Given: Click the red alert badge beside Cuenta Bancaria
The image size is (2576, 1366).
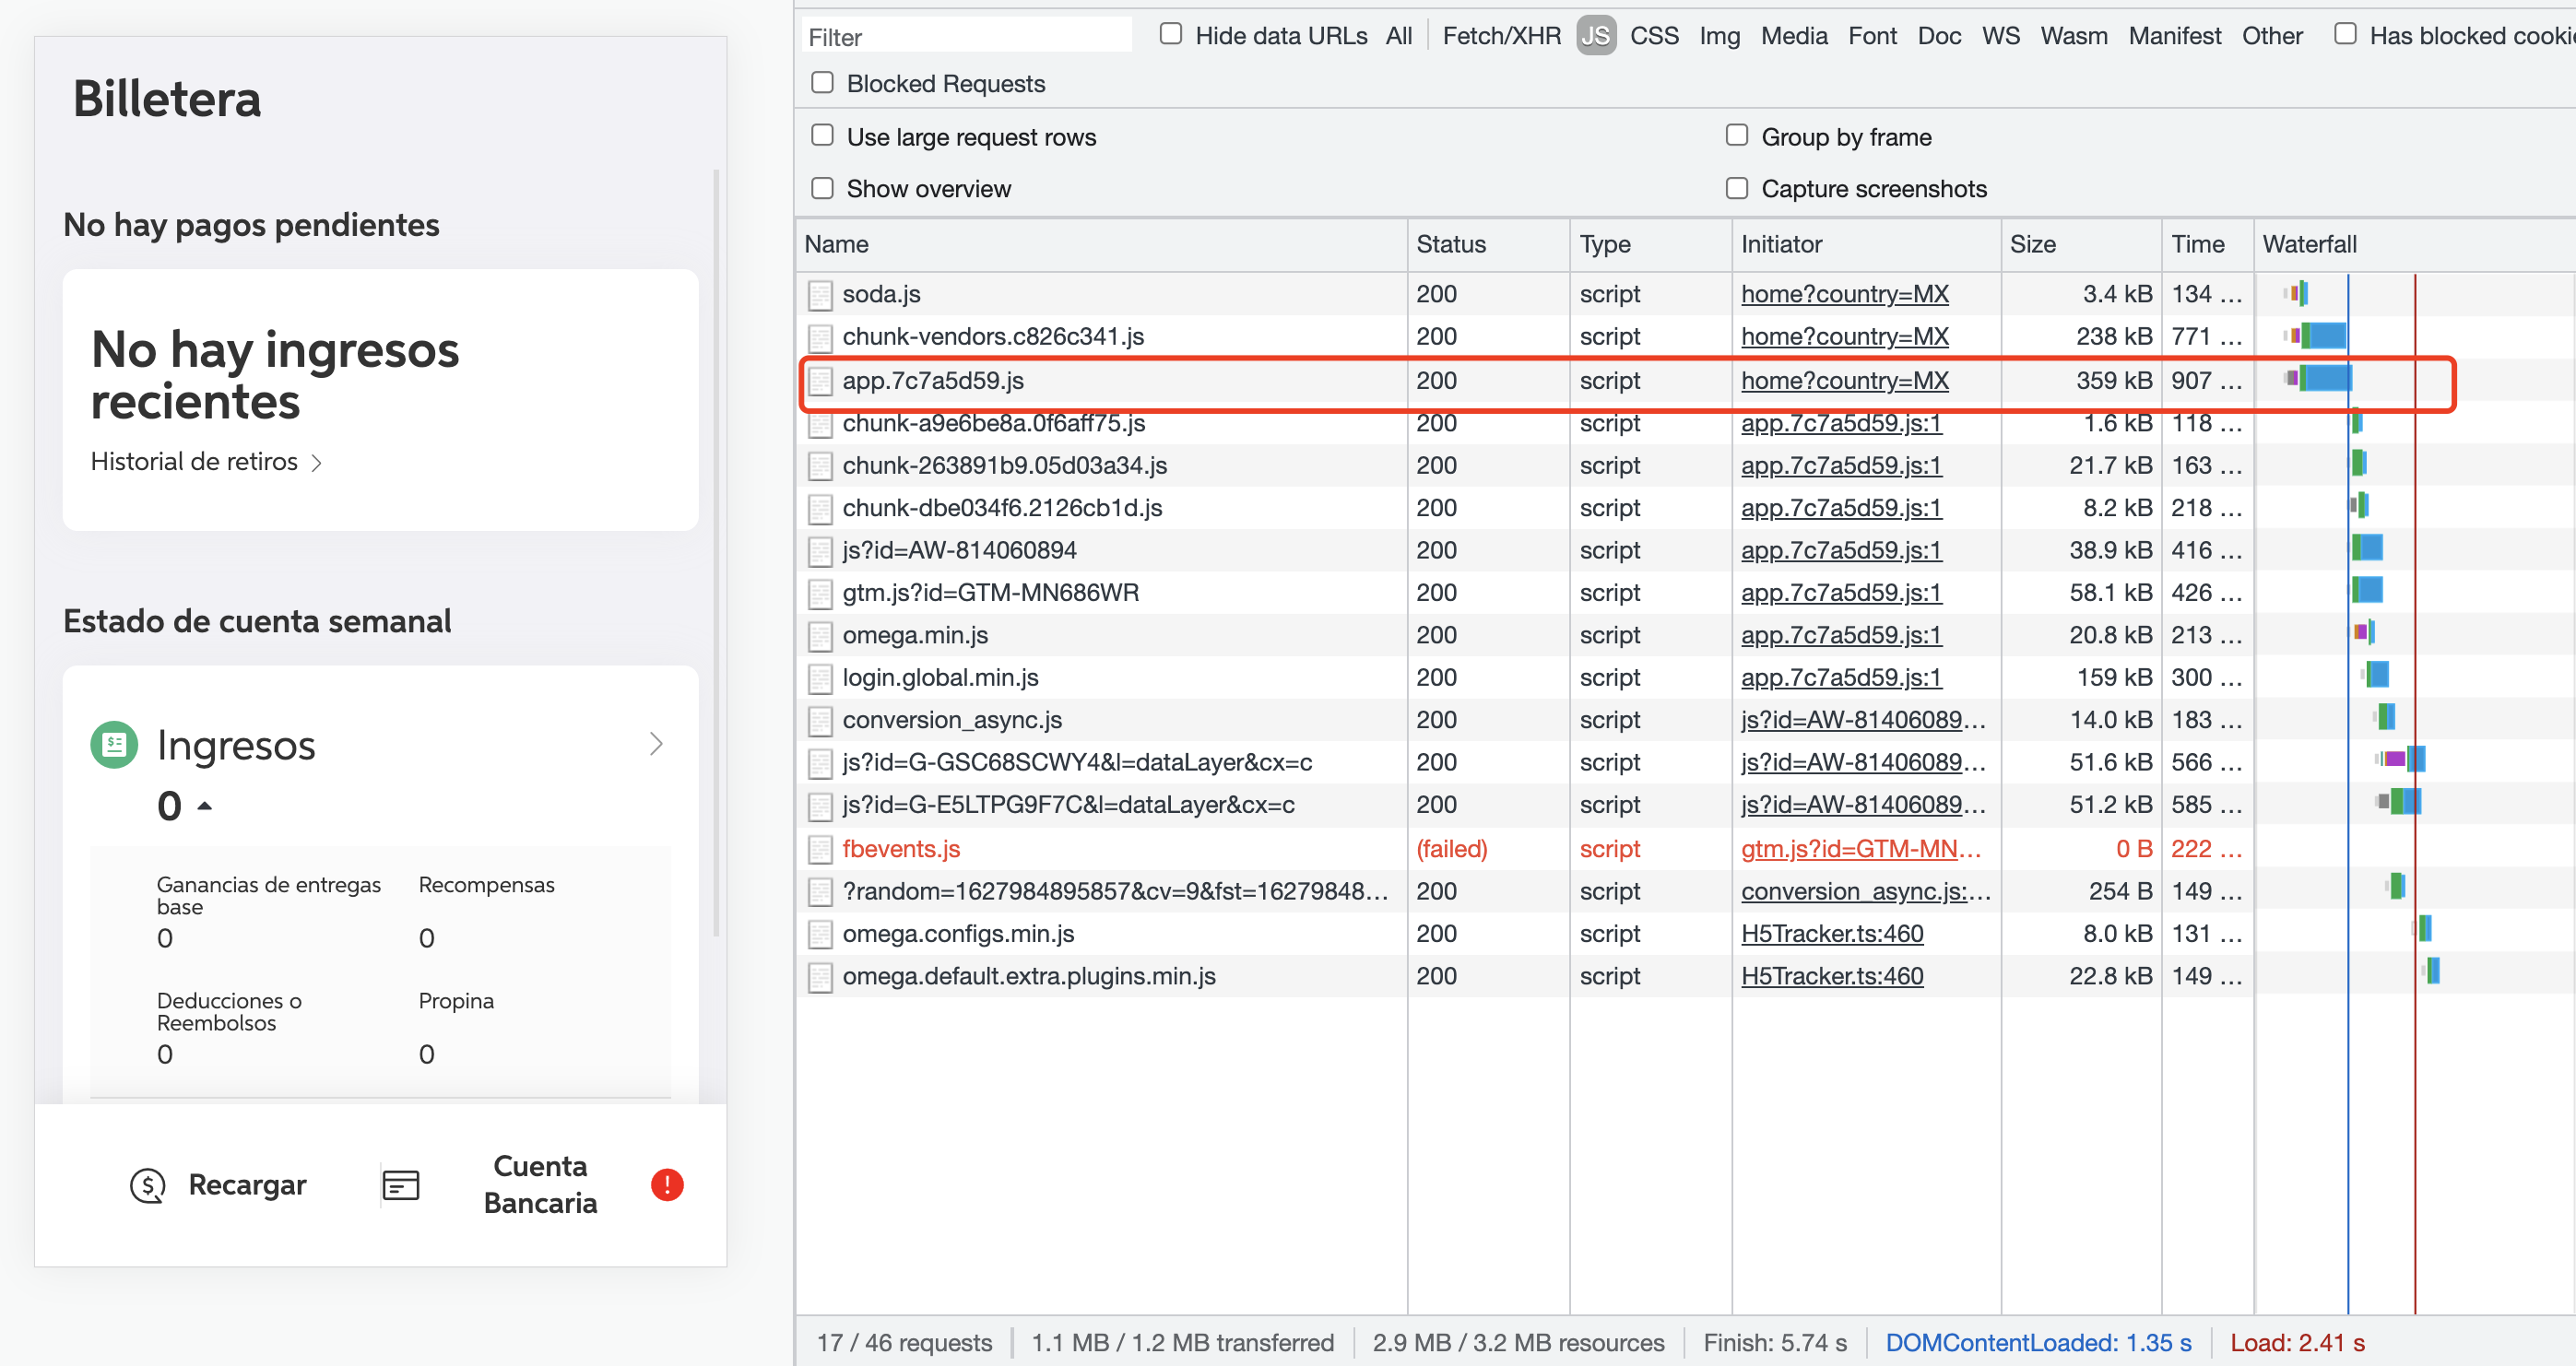Looking at the screenshot, I should click(x=667, y=1185).
